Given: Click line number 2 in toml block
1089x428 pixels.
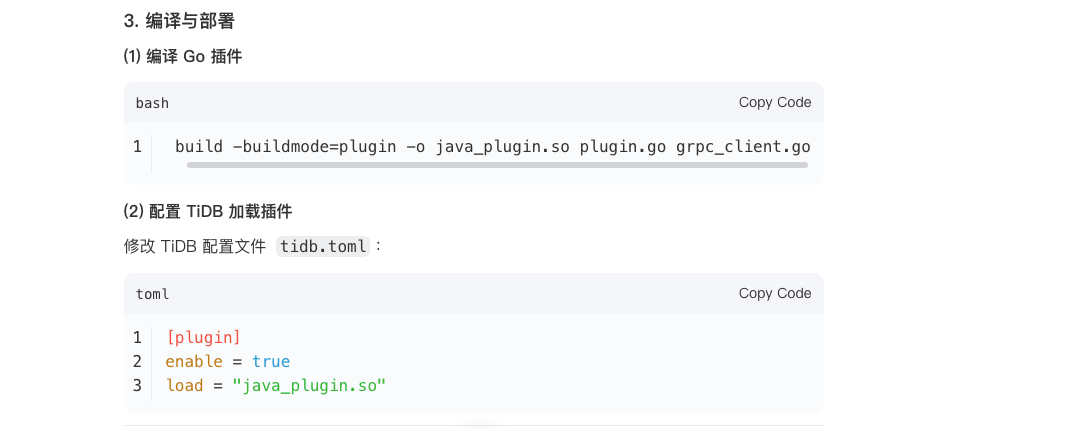Looking at the screenshot, I should click(x=137, y=361).
